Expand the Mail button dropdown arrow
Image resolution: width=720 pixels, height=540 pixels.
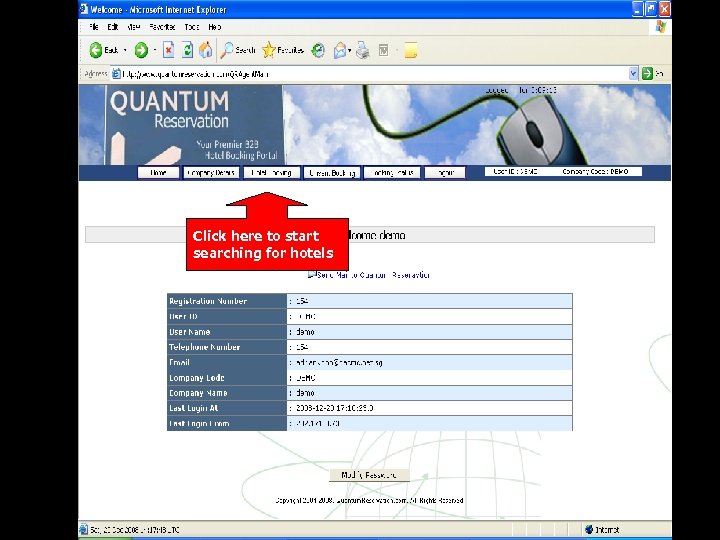350,50
